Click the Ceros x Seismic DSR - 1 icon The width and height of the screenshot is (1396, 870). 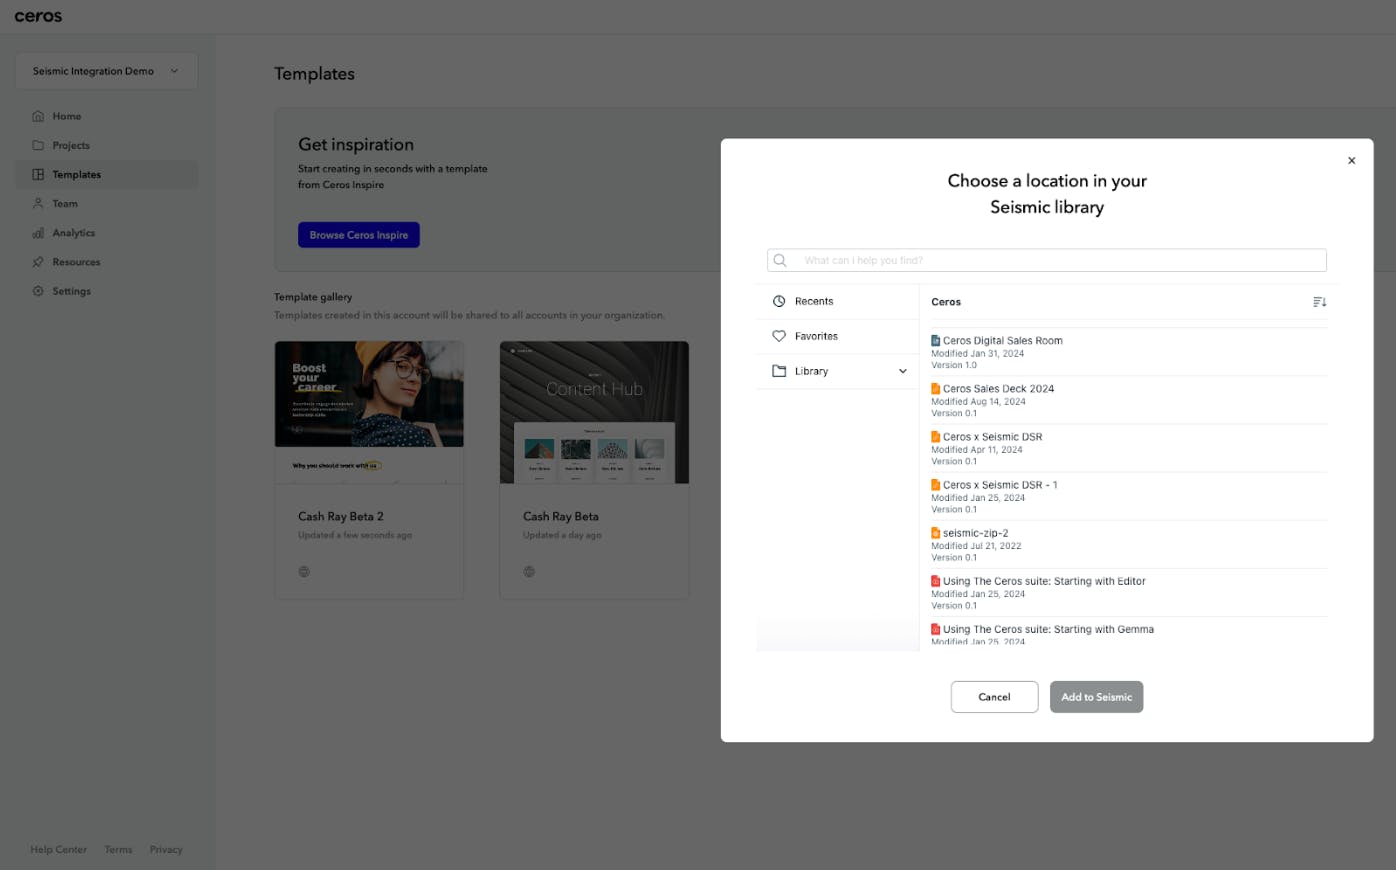[936, 485]
